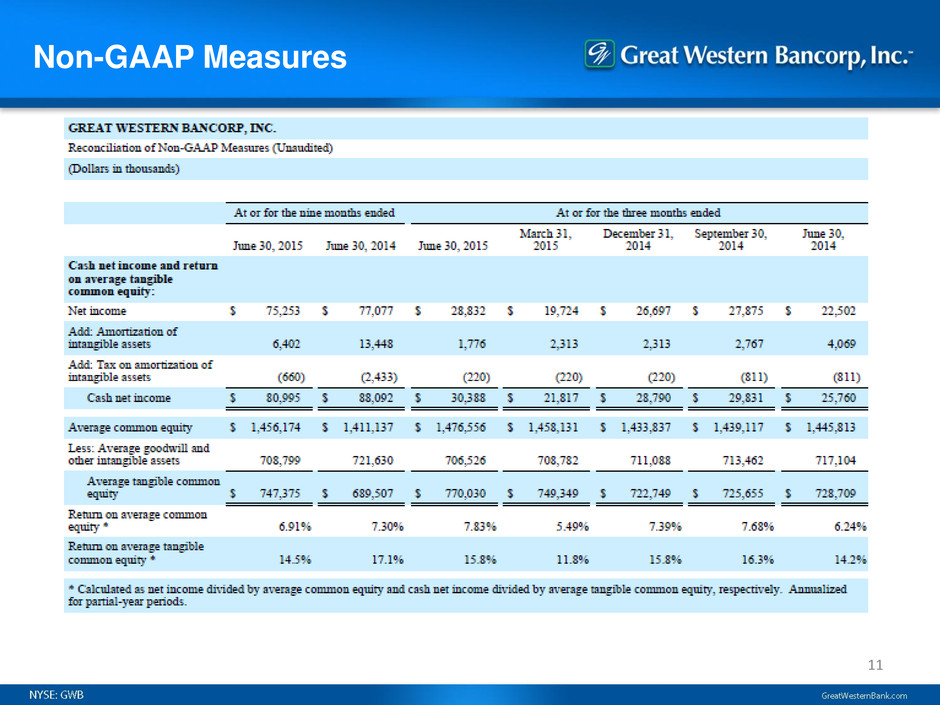Screen dimensions: 940x705
Task: Select cash net income 29,831
Action: (x=746, y=398)
